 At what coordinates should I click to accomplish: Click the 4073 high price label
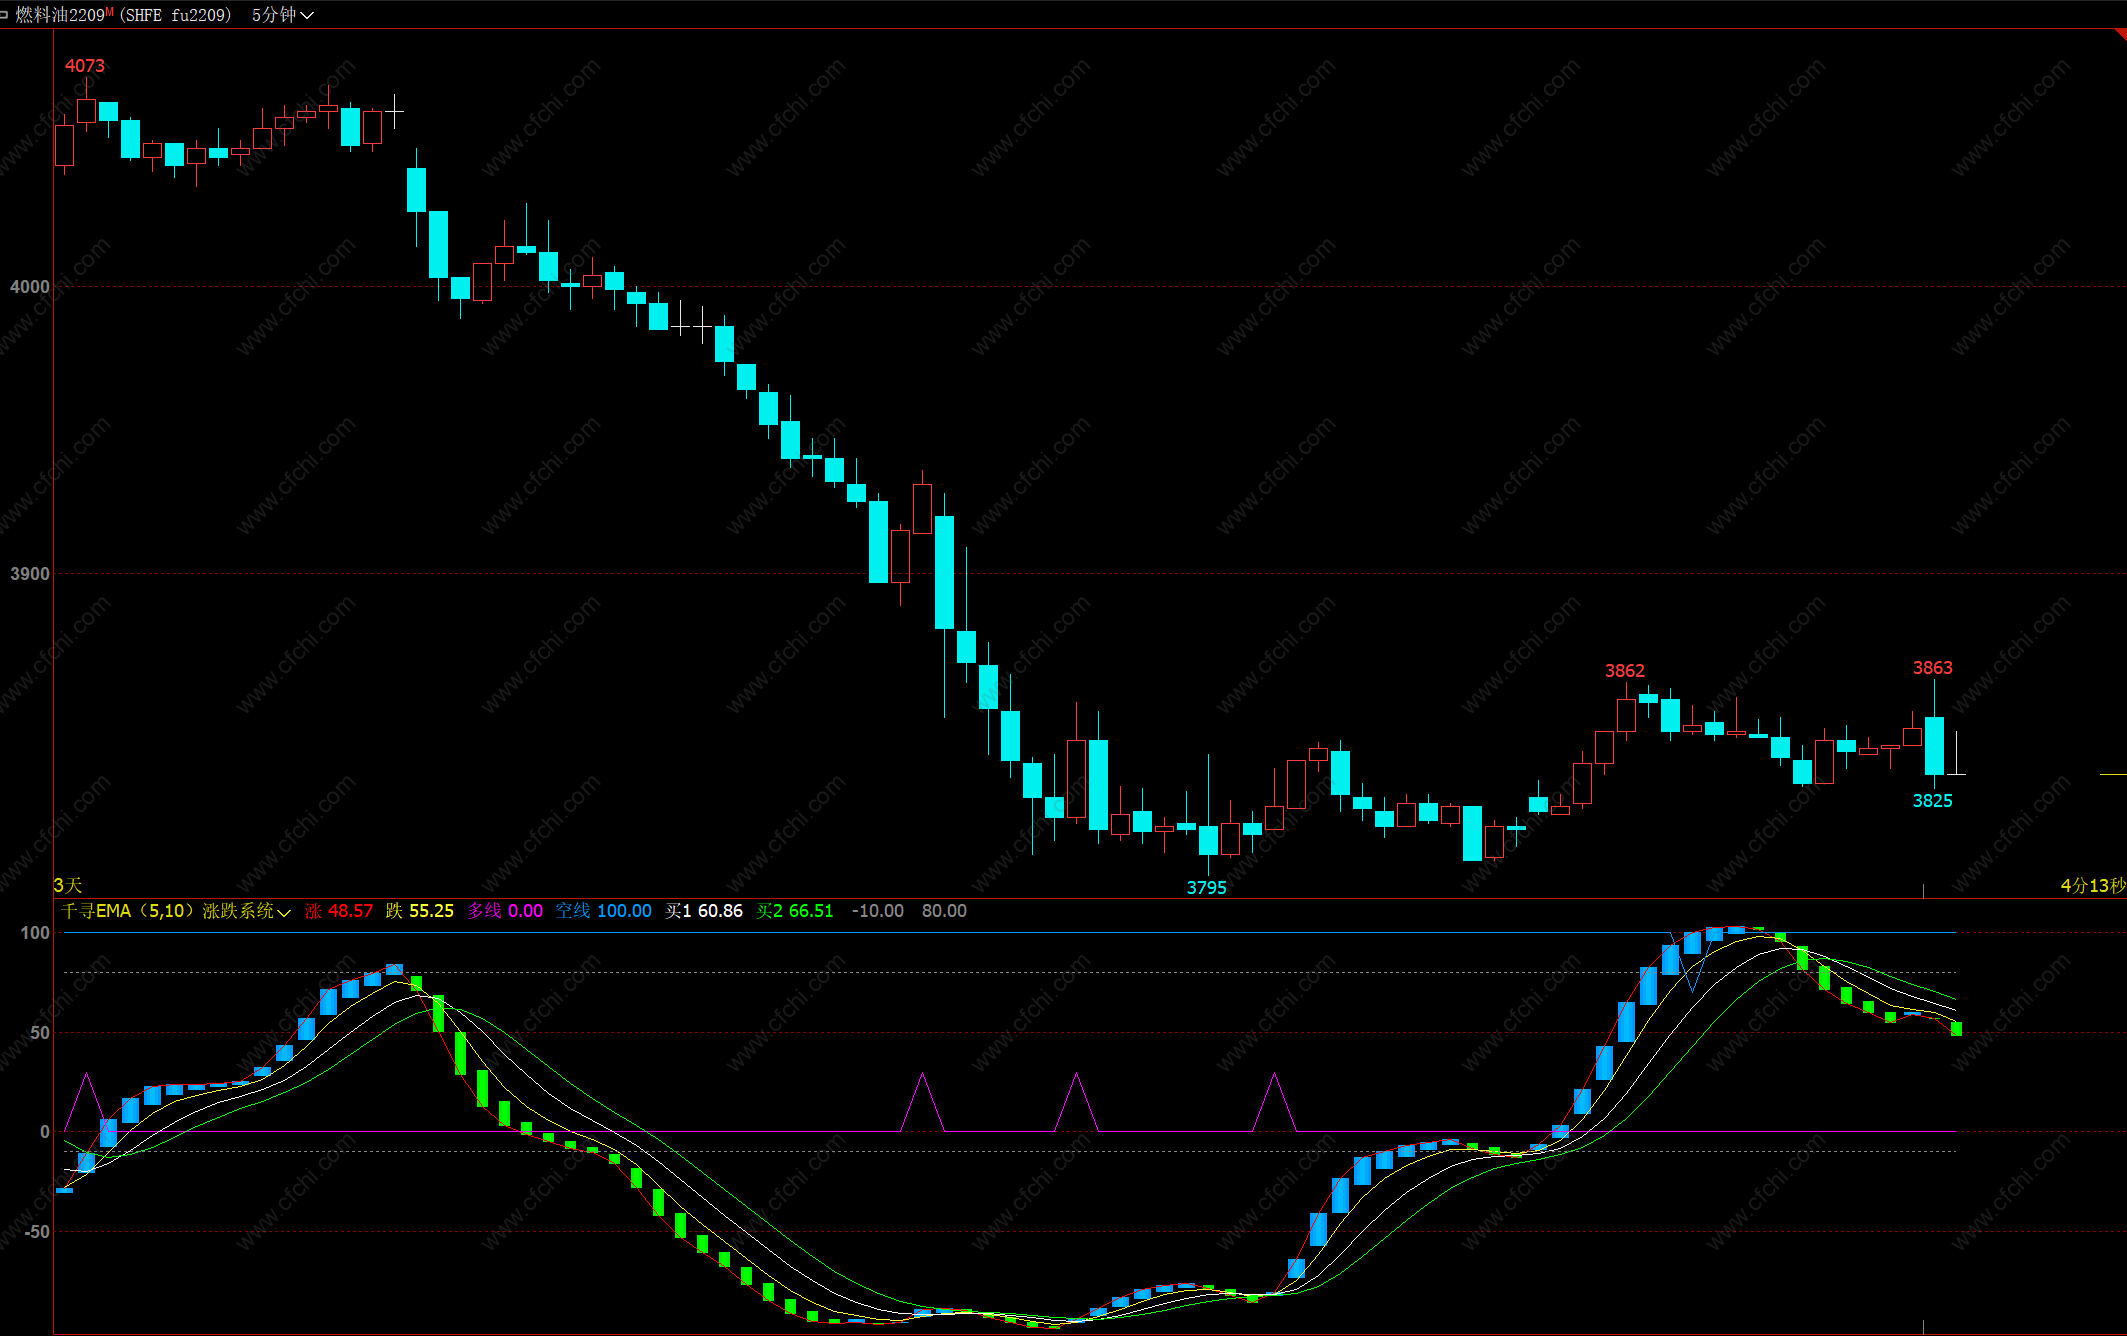85,66
